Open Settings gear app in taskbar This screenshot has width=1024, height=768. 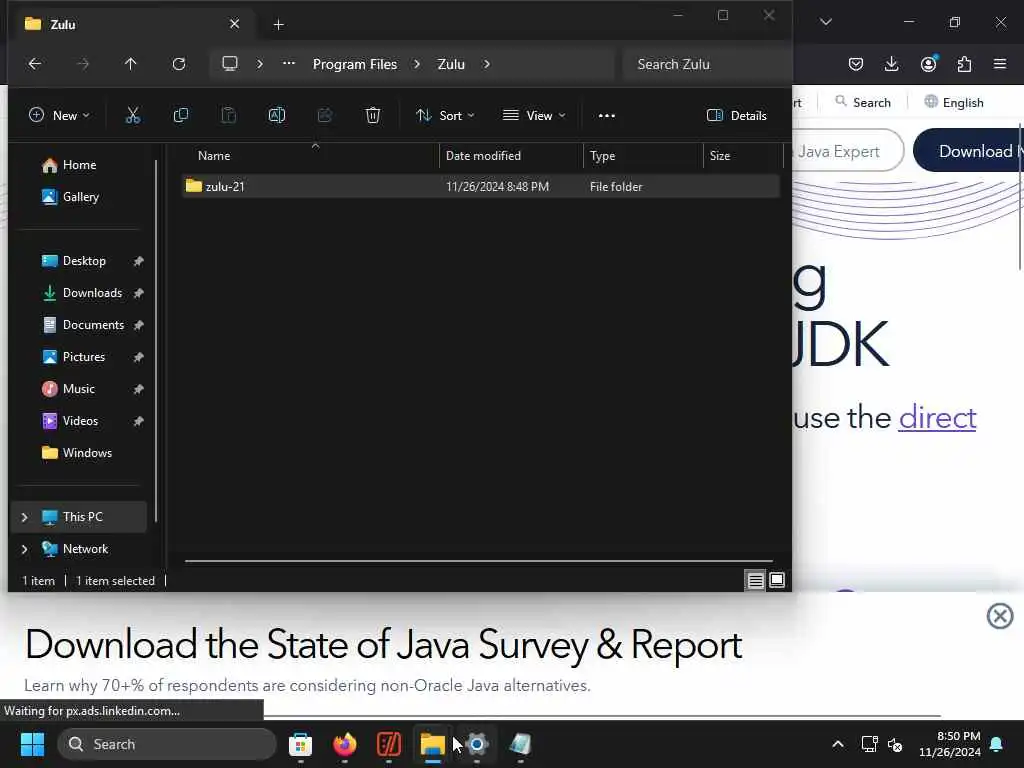[477, 744]
